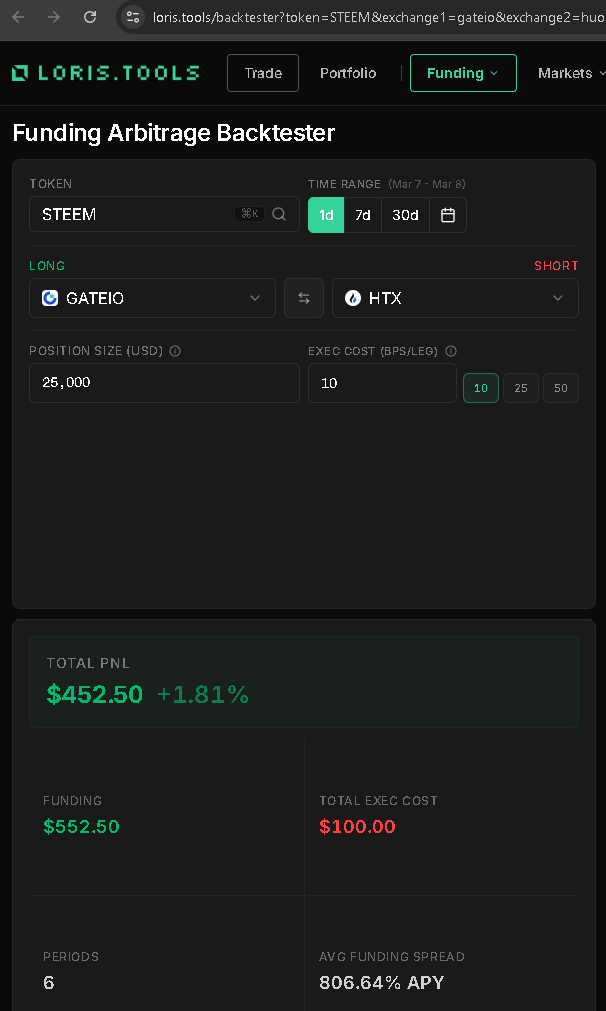The height and width of the screenshot is (1011, 606).
Task: Click the Loris.Tools logo
Action: [105, 73]
